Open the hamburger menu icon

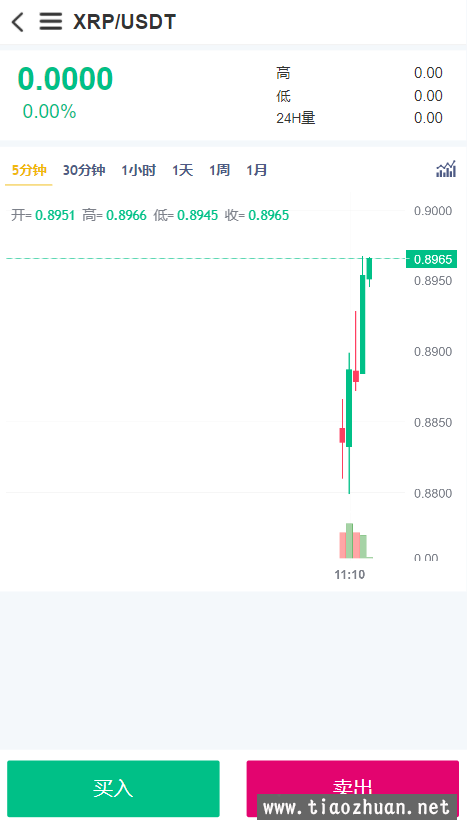(x=51, y=22)
